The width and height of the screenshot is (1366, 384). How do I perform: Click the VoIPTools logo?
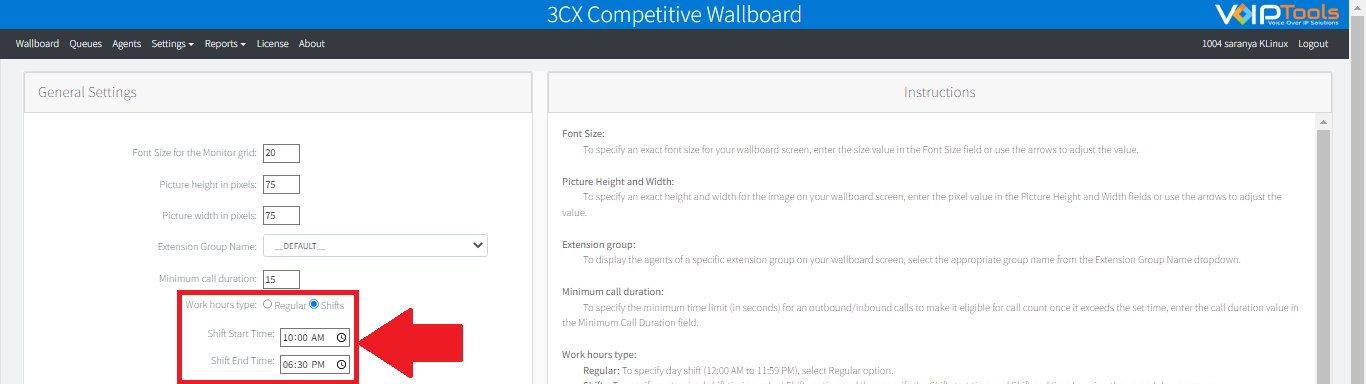point(1283,14)
